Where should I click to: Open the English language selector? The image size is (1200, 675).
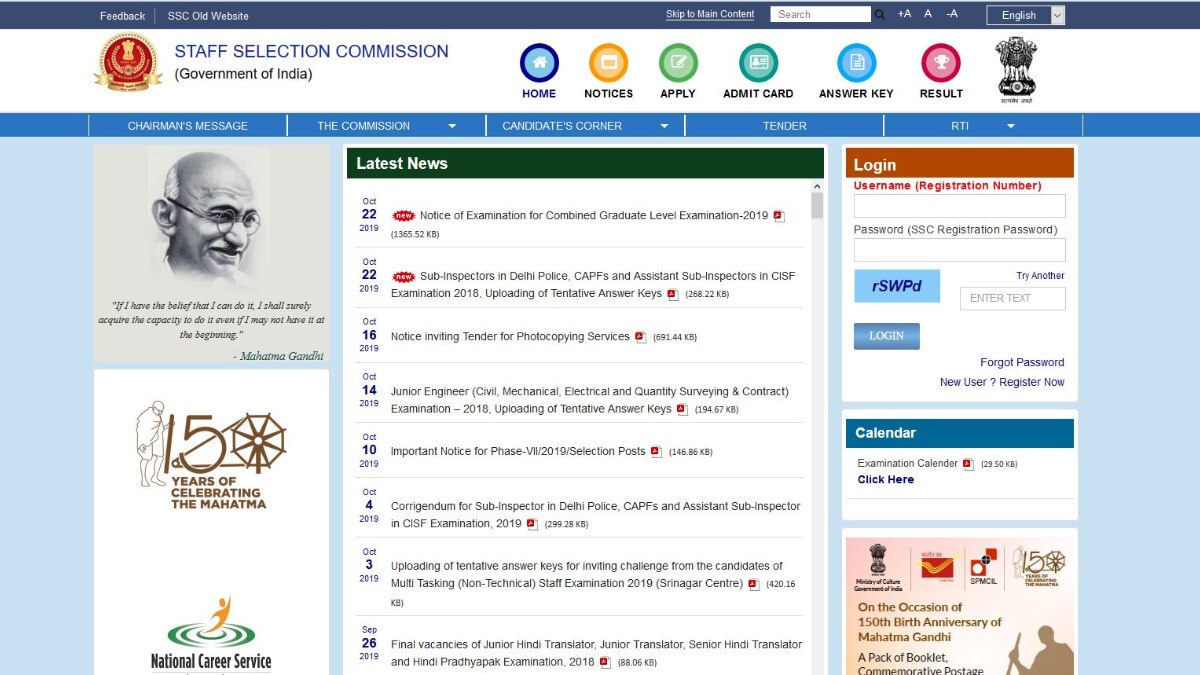(x=1025, y=15)
